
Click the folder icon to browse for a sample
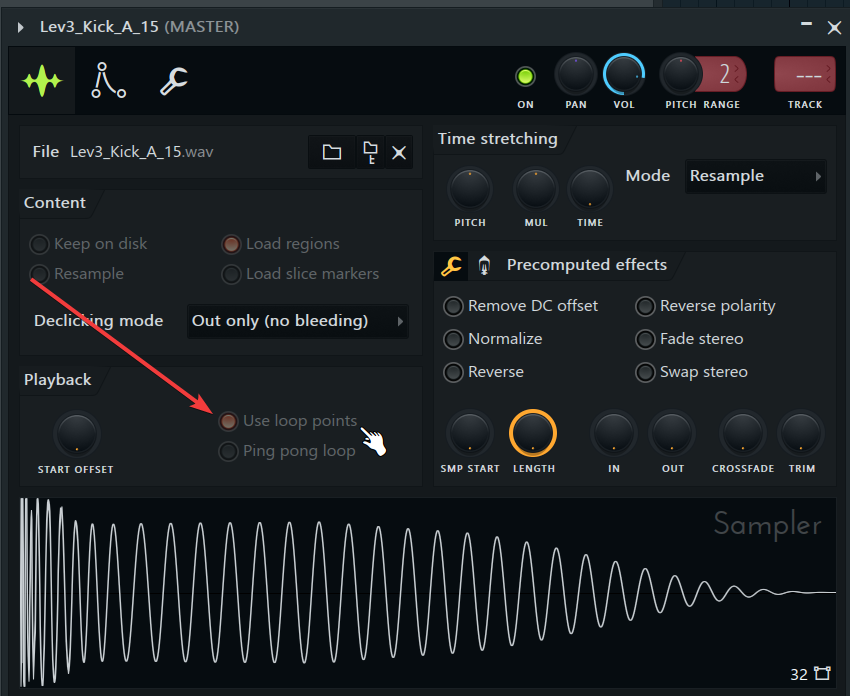point(331,152)
